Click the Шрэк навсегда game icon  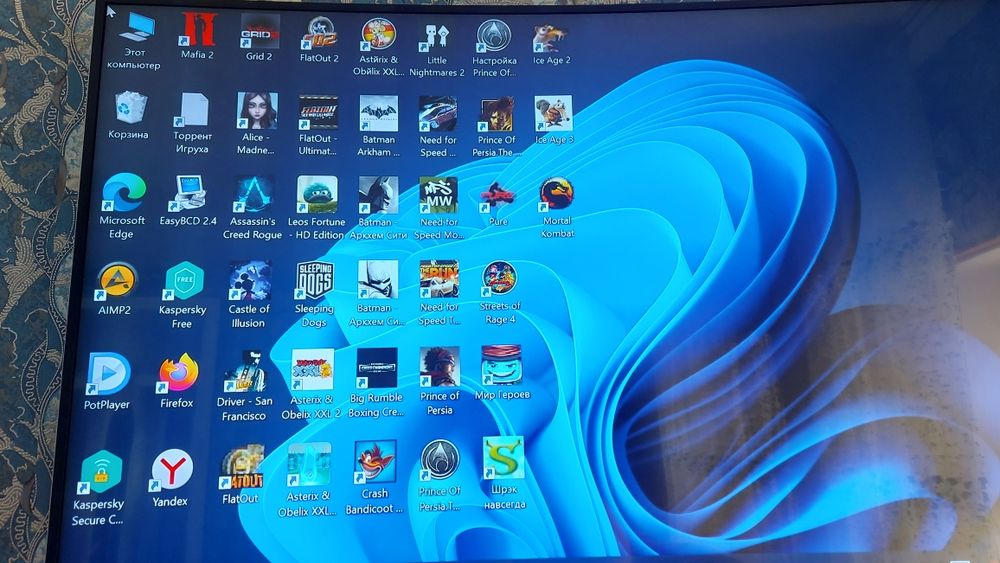(x=504, y=472)
